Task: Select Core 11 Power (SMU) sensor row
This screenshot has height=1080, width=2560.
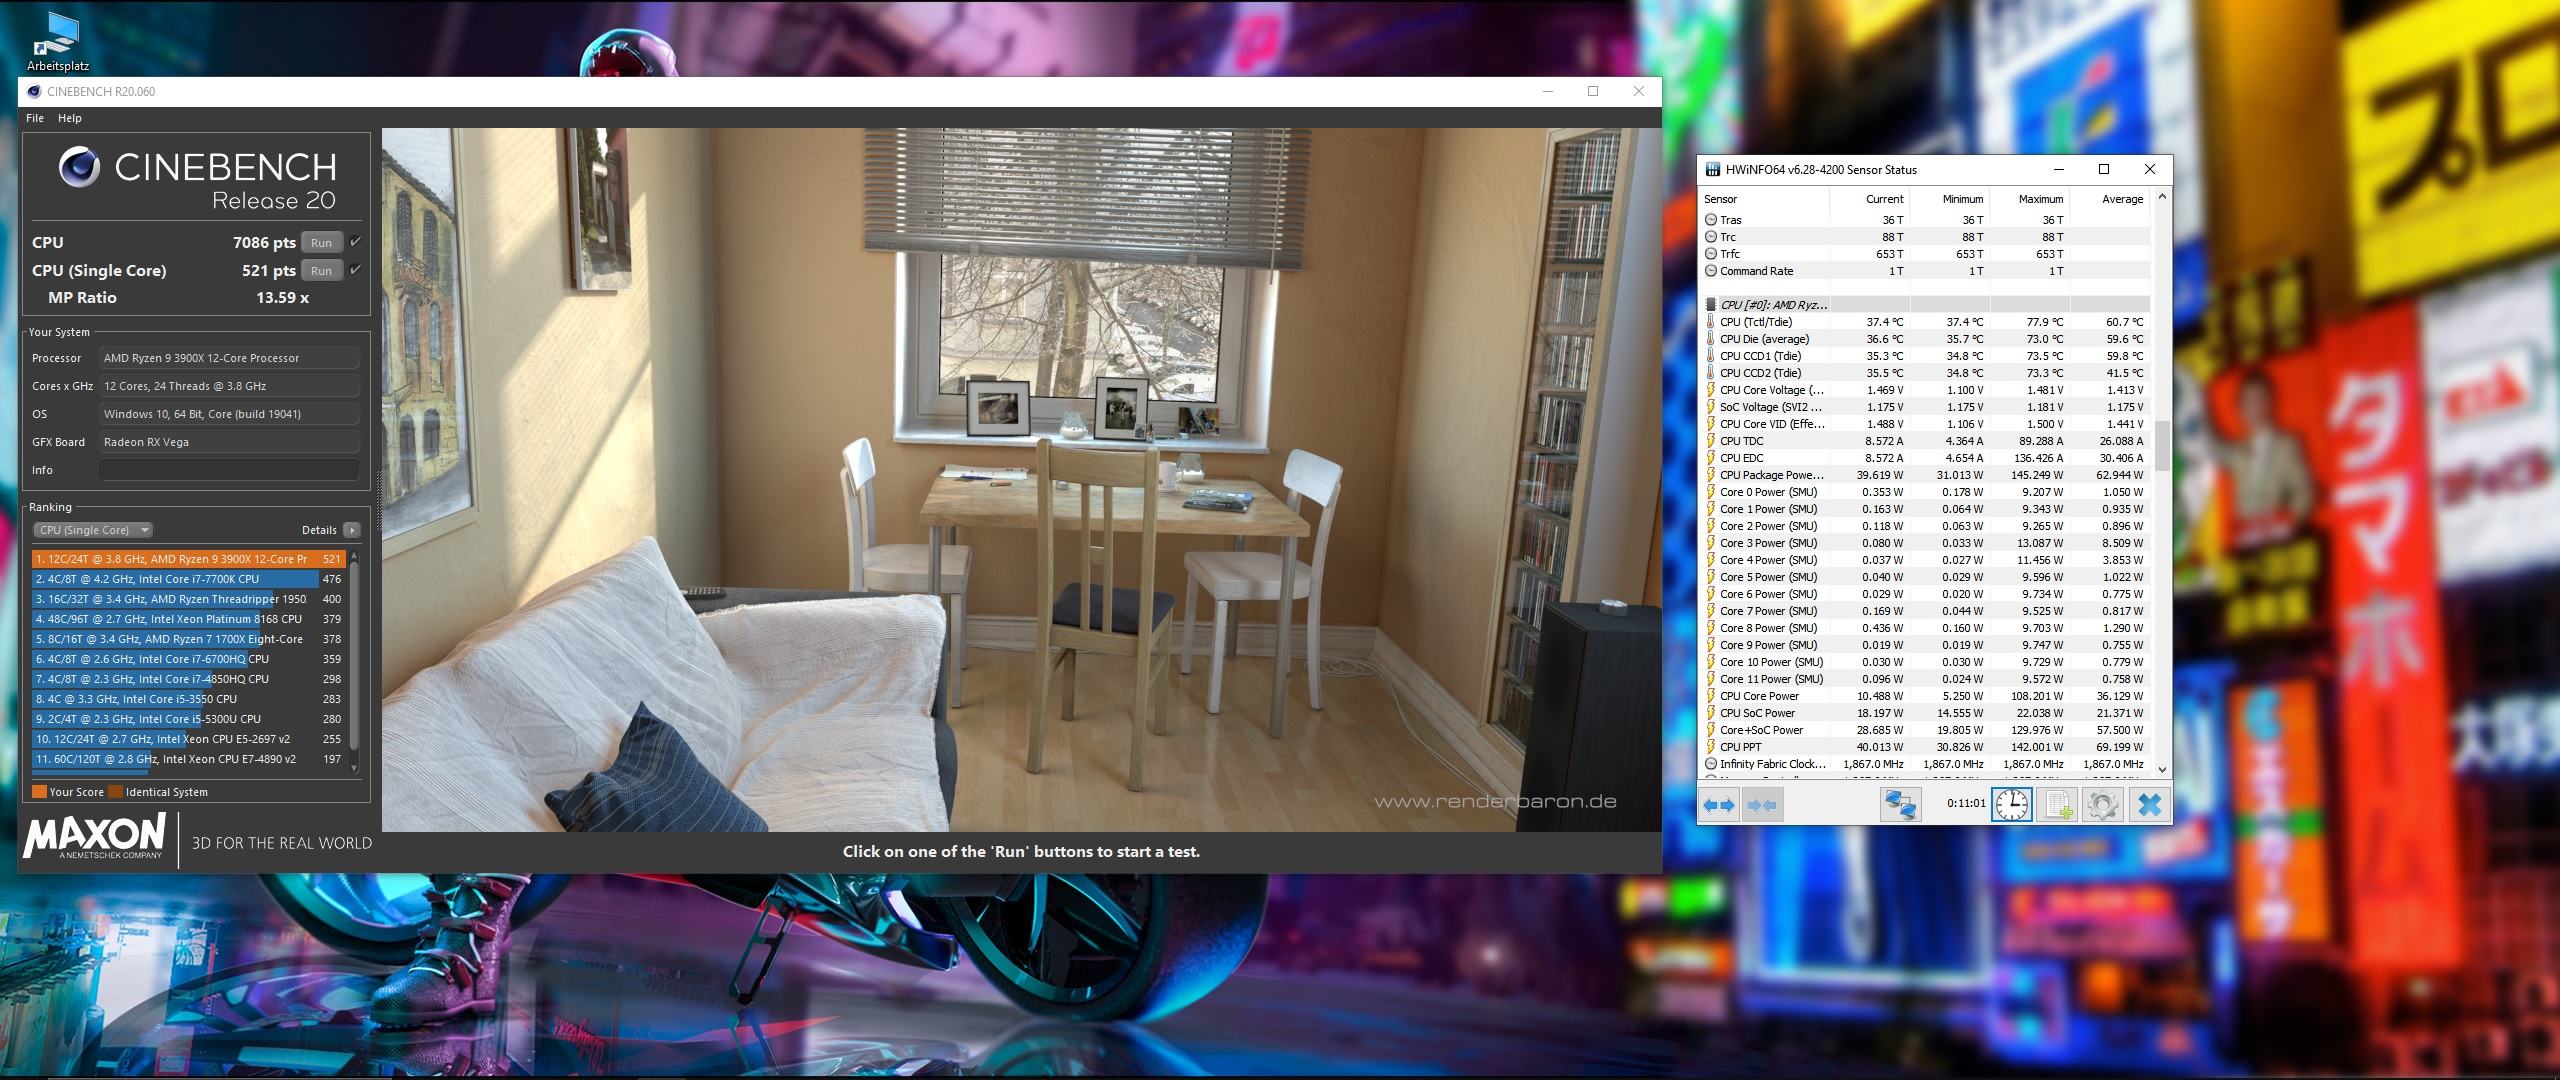Action: (x=1925, y=679)
